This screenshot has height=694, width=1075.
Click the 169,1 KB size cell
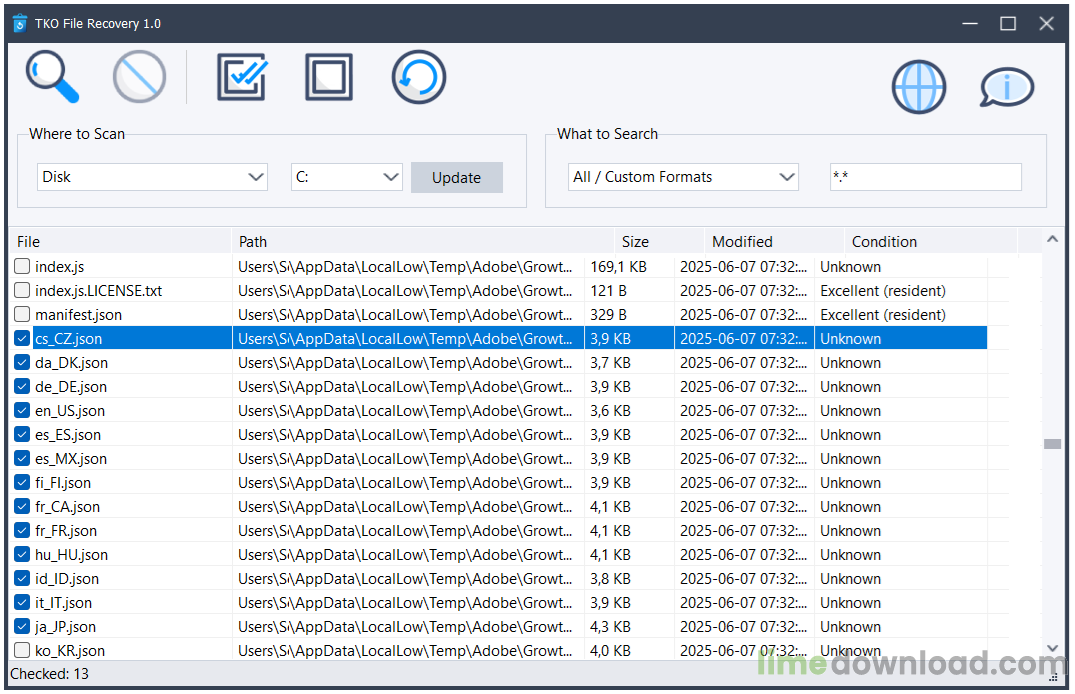[618, 267]
